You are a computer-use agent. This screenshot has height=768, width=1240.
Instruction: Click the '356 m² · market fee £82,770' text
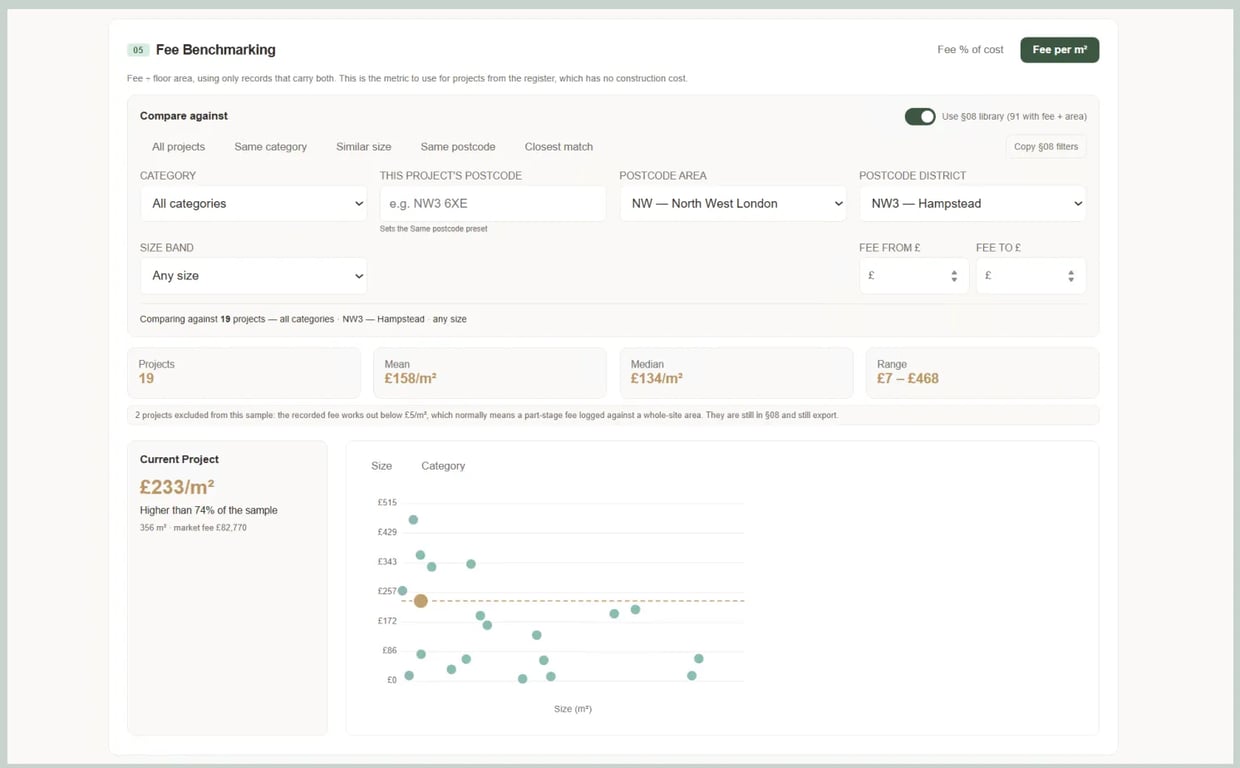[x=193, y=528]
